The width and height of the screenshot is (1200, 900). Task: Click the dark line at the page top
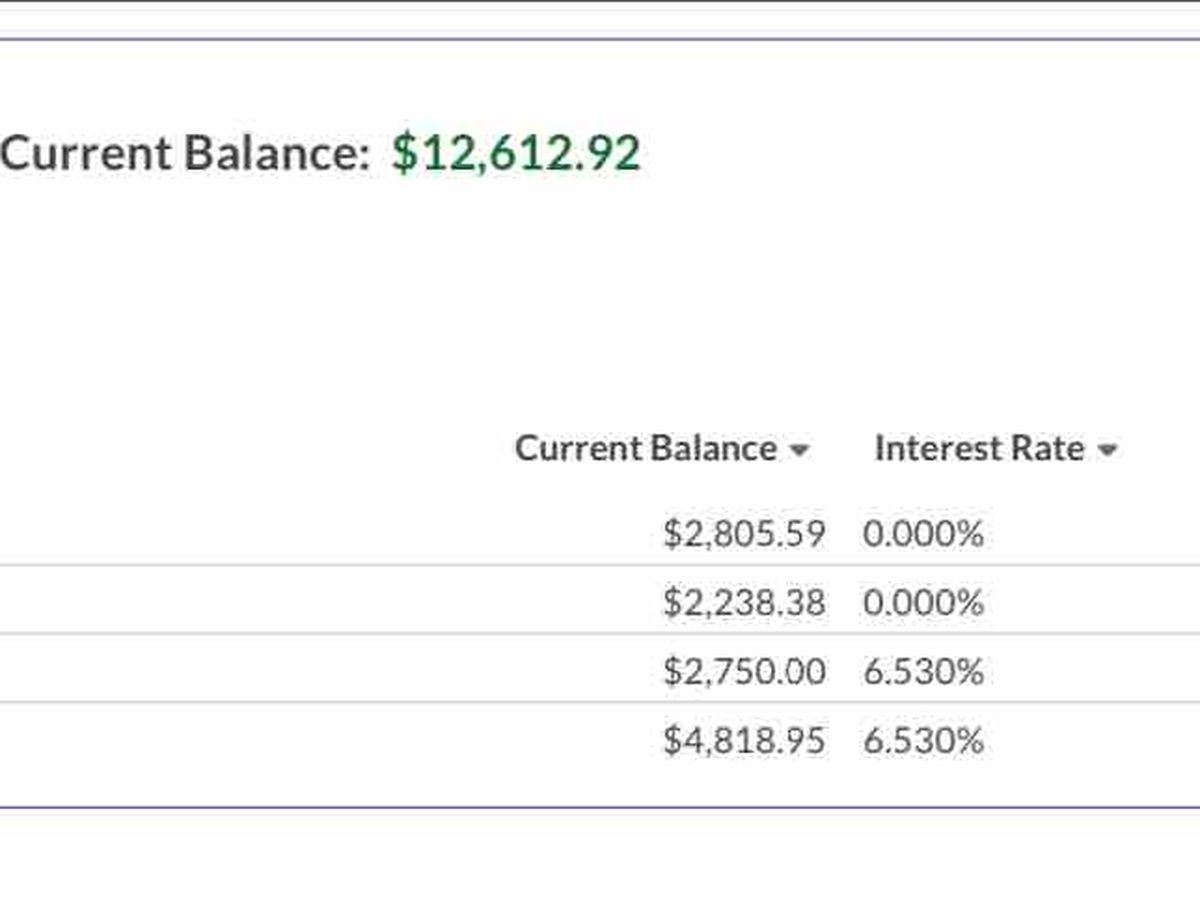pyautogui.click(x=600, y=1)
